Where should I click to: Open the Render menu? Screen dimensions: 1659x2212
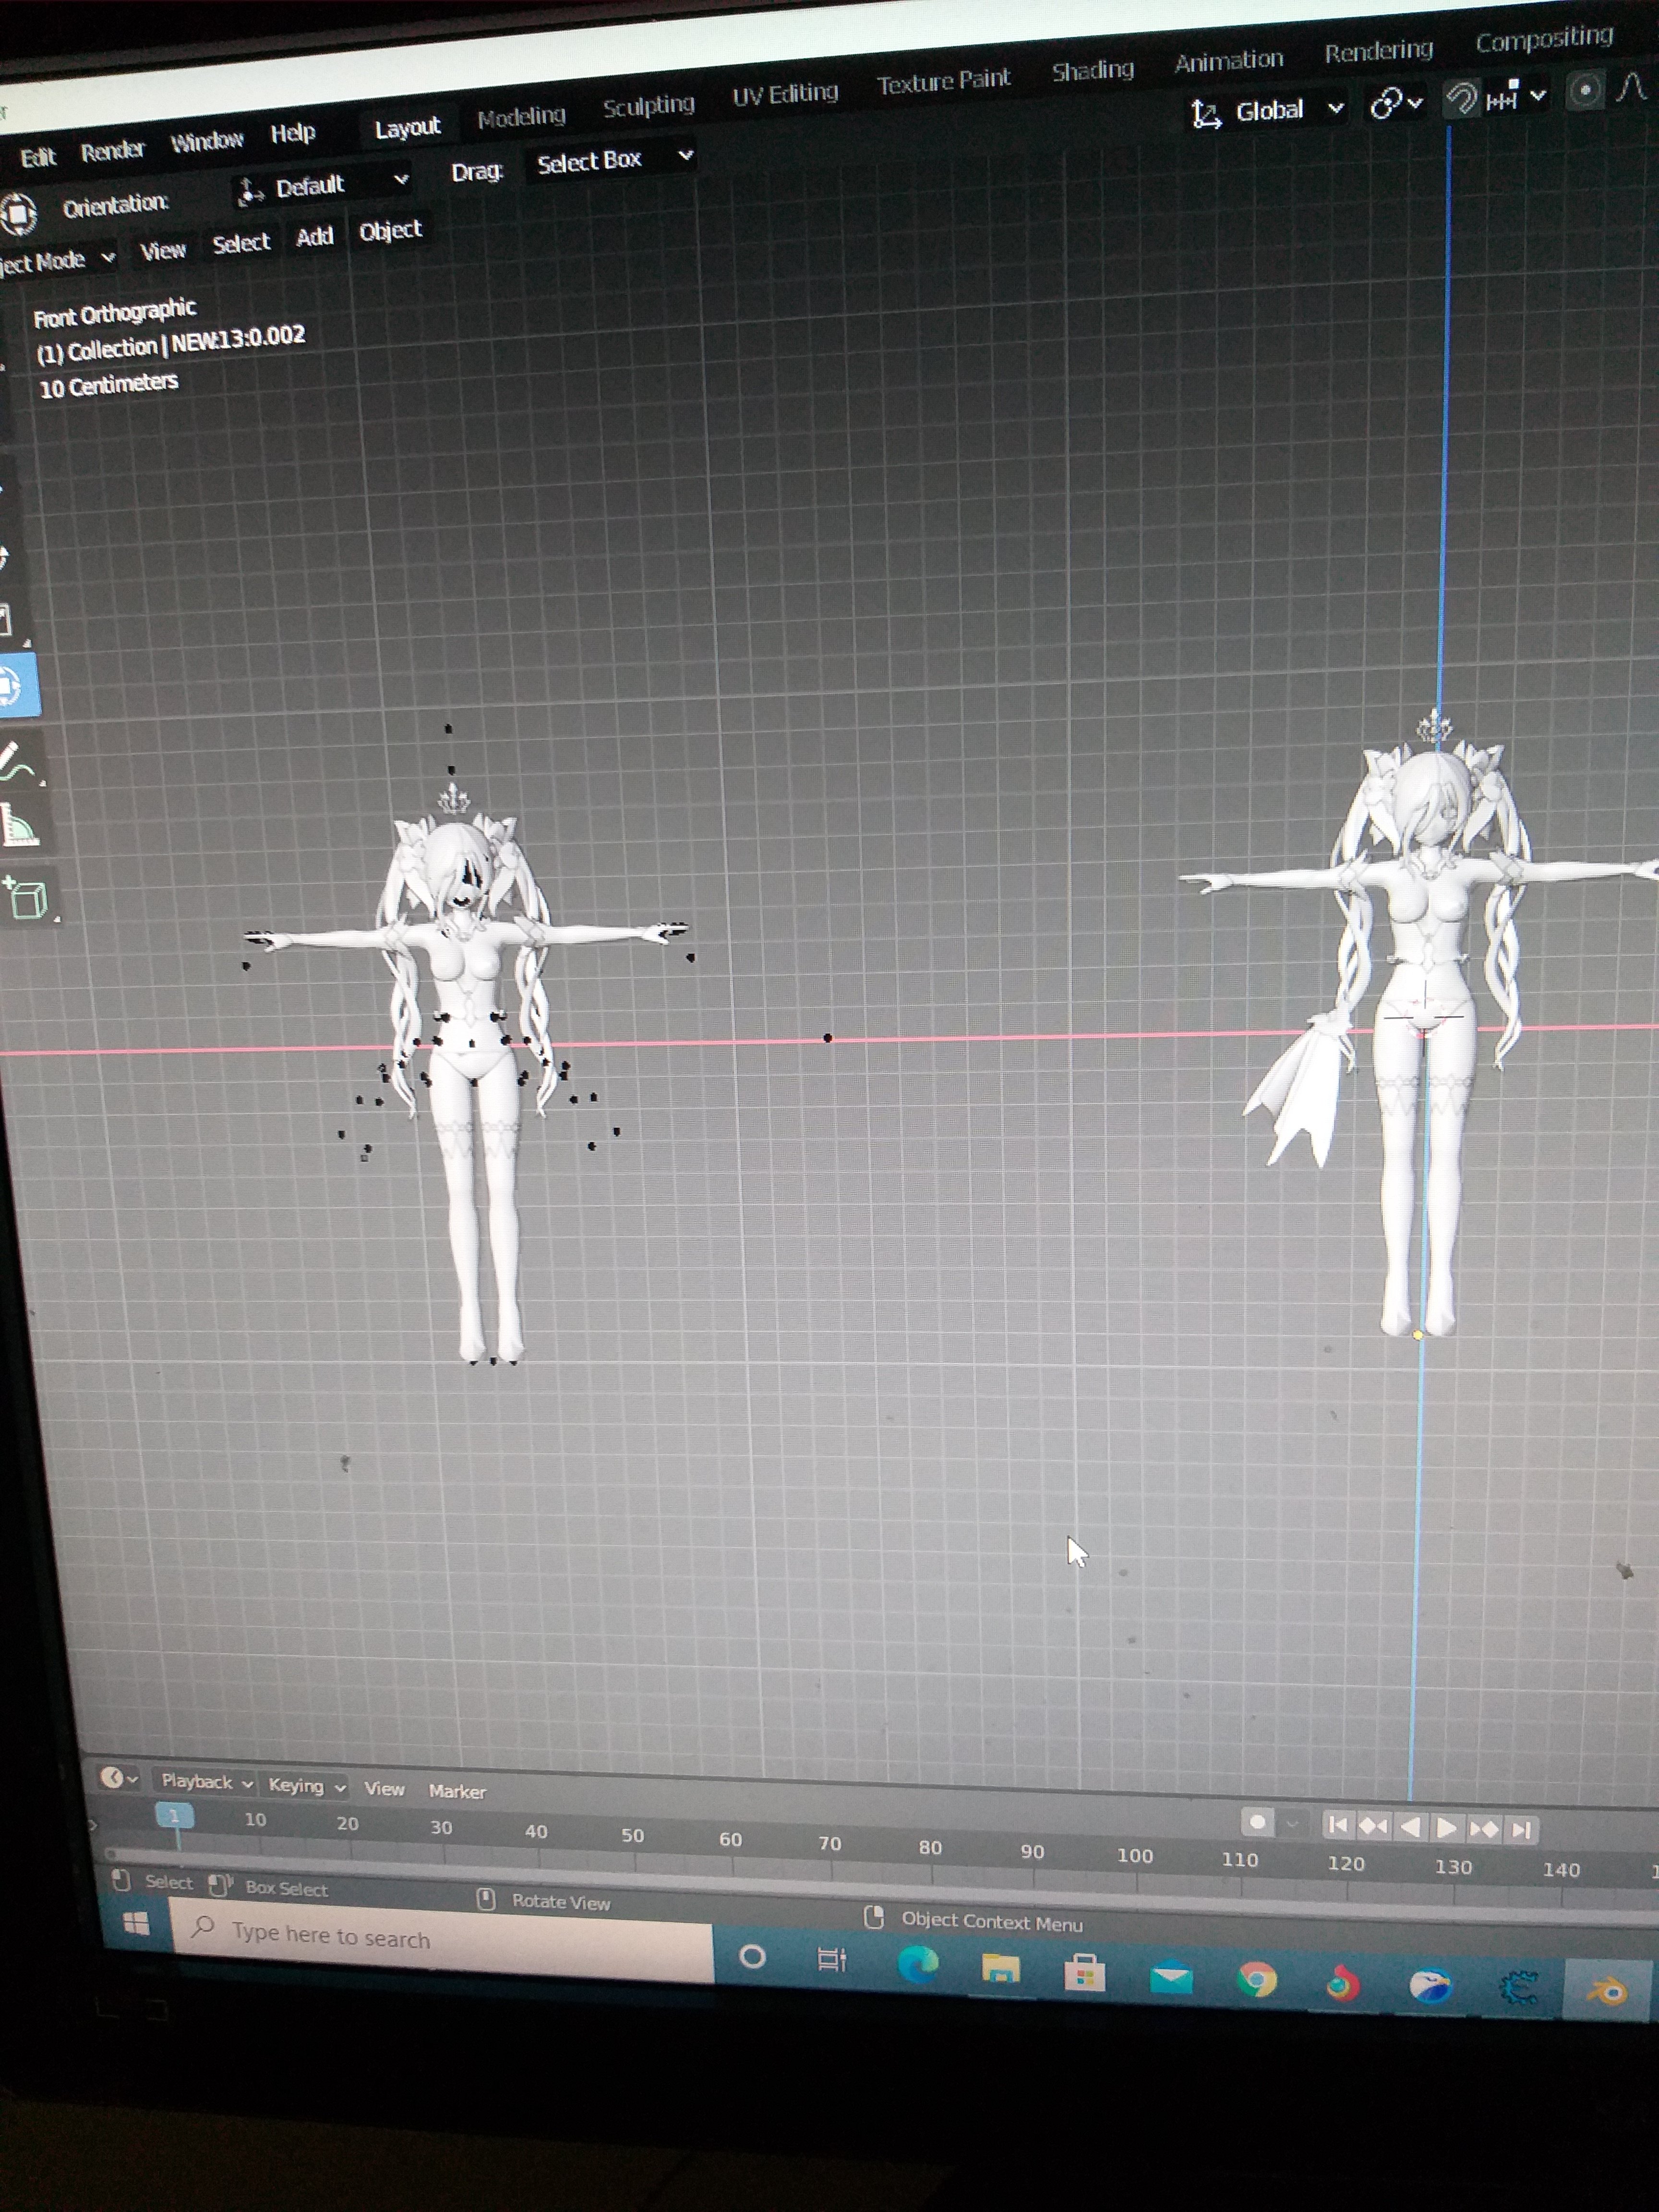[x=112, y=151]
